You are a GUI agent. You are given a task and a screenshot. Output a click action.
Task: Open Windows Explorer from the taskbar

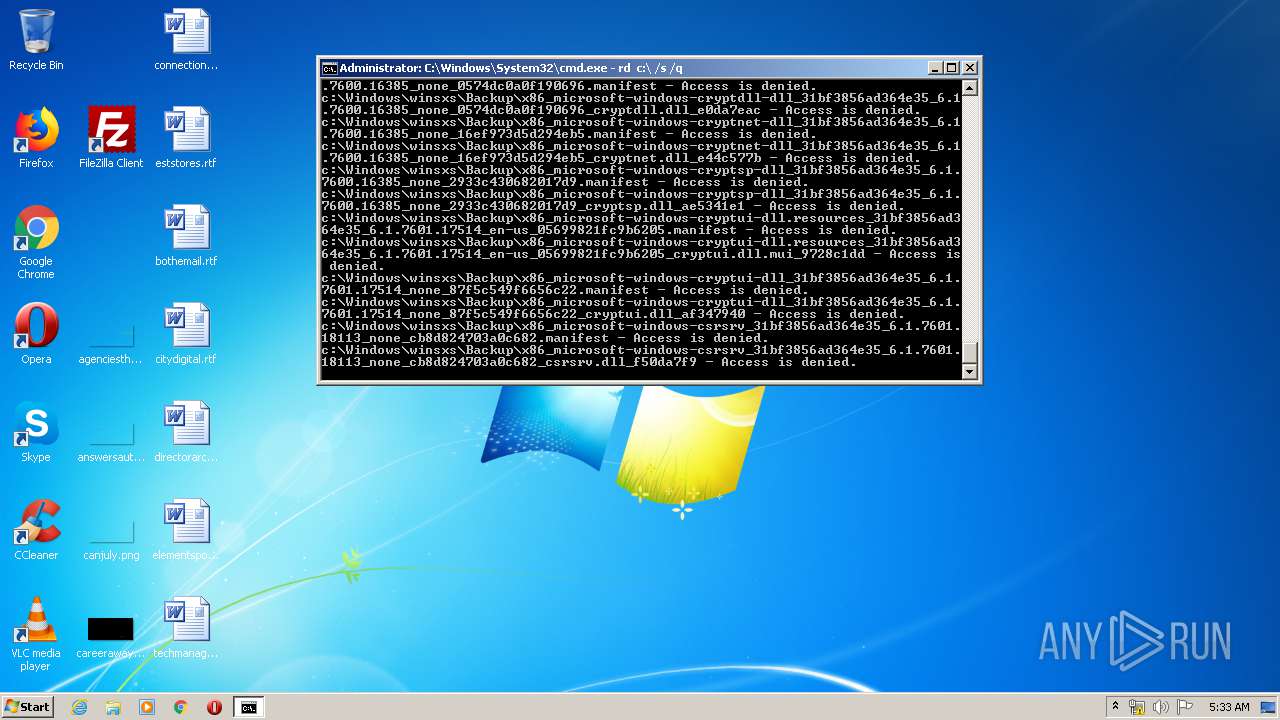coord(113,707)
